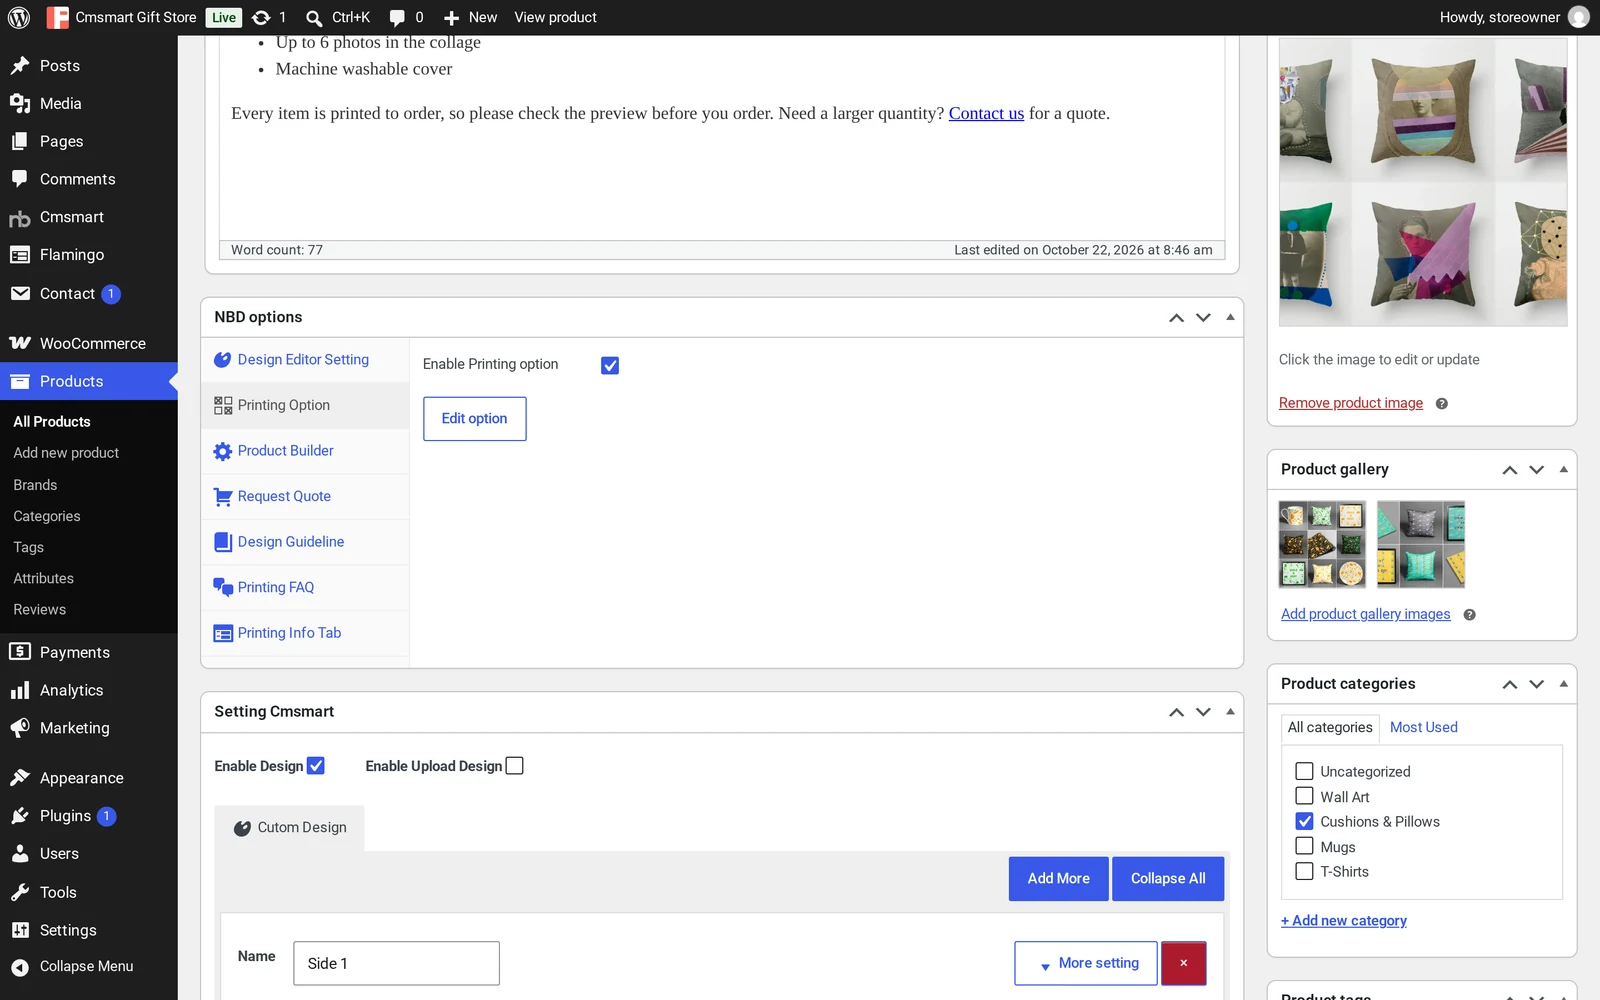Move NBD options panel down
The image size is (1600, 1000).
[1203, 317]
